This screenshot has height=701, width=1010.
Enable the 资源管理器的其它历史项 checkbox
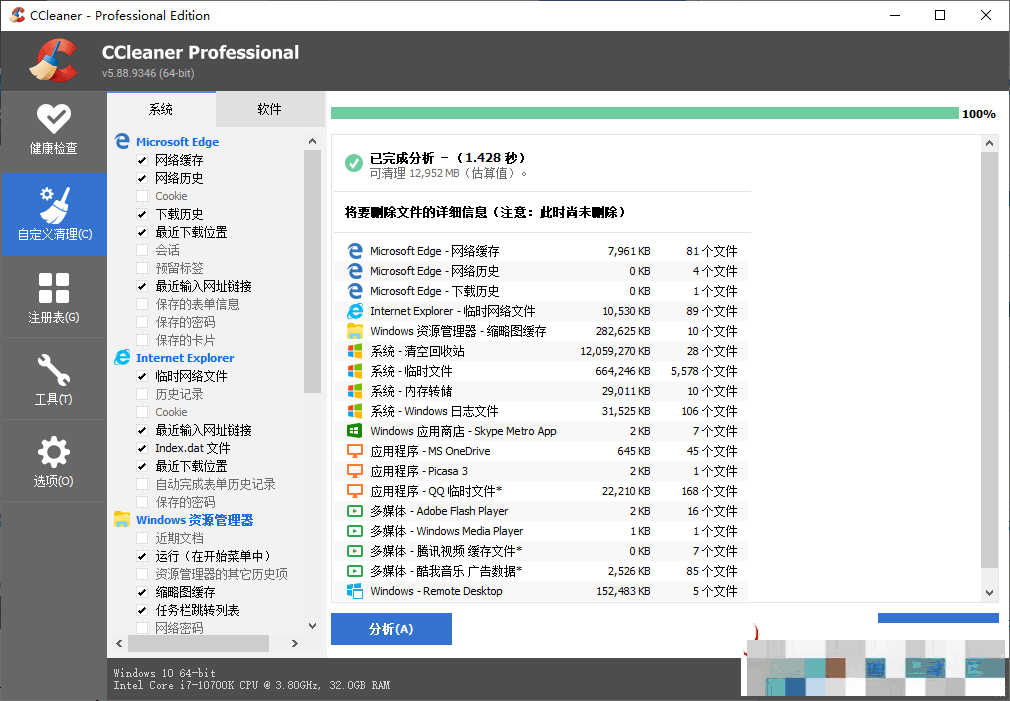point(142,574)
